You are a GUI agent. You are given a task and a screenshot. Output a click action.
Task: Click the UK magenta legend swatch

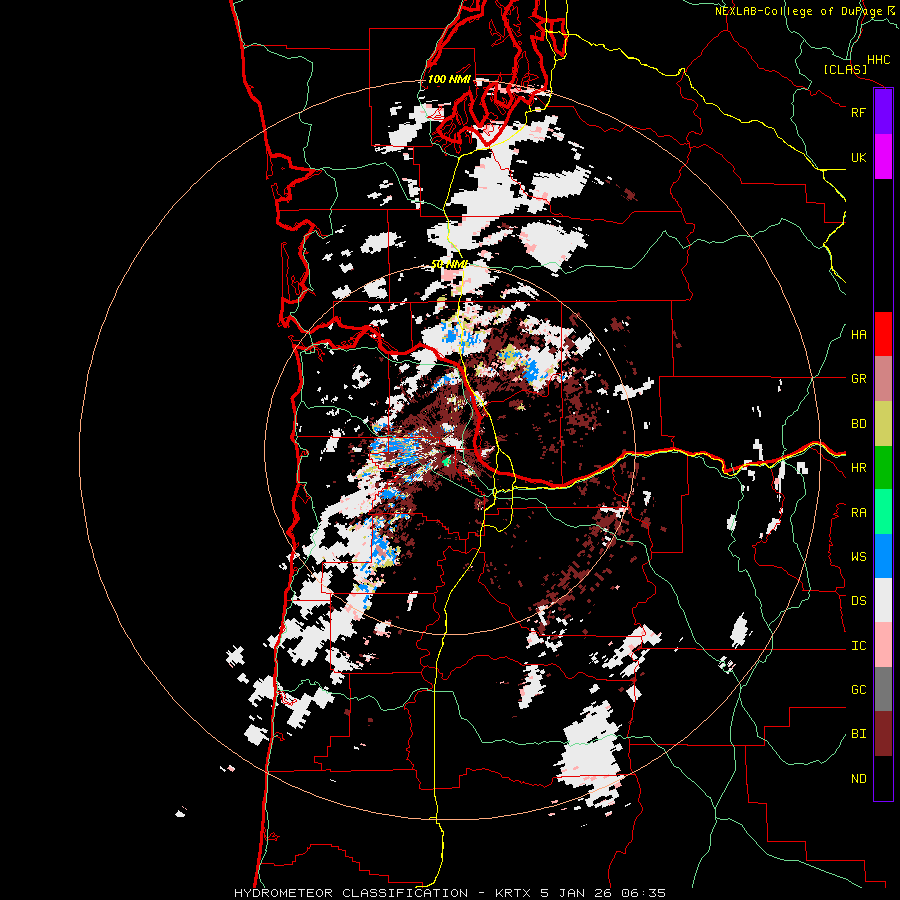click(883, 157)
